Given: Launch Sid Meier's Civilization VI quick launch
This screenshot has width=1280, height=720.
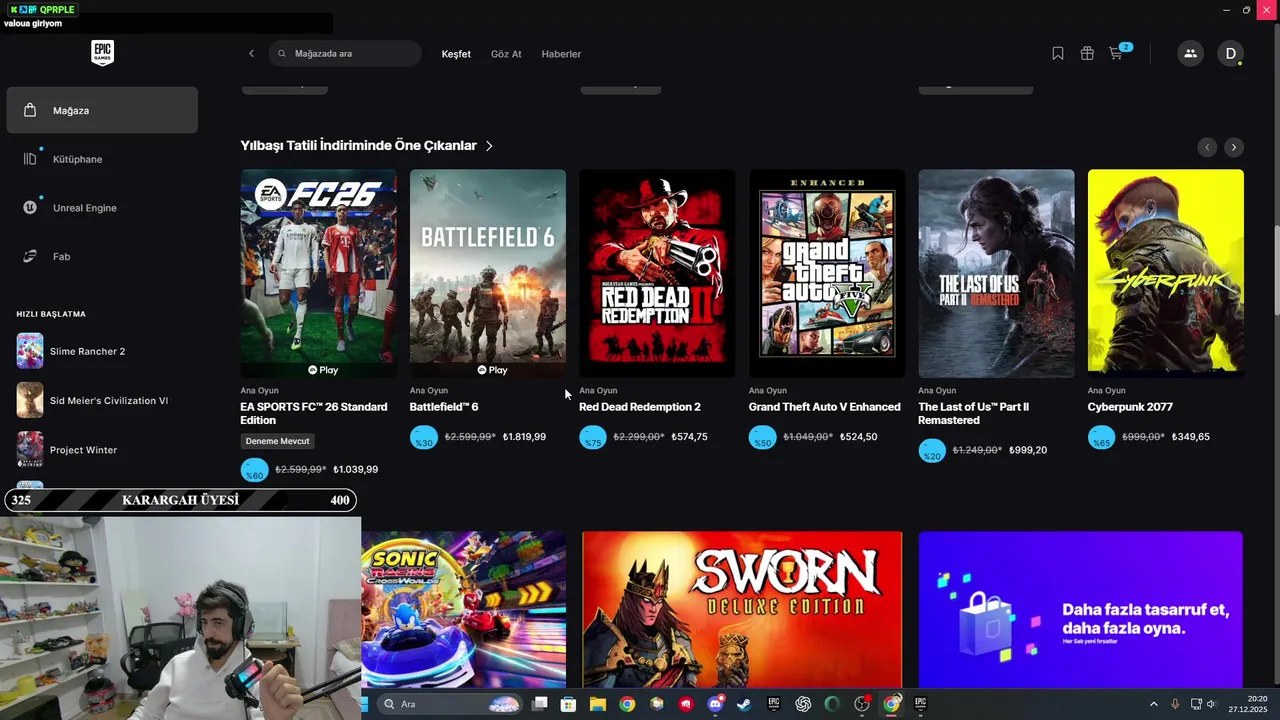Looking at the screenshot, I should [x=92, y=401].
